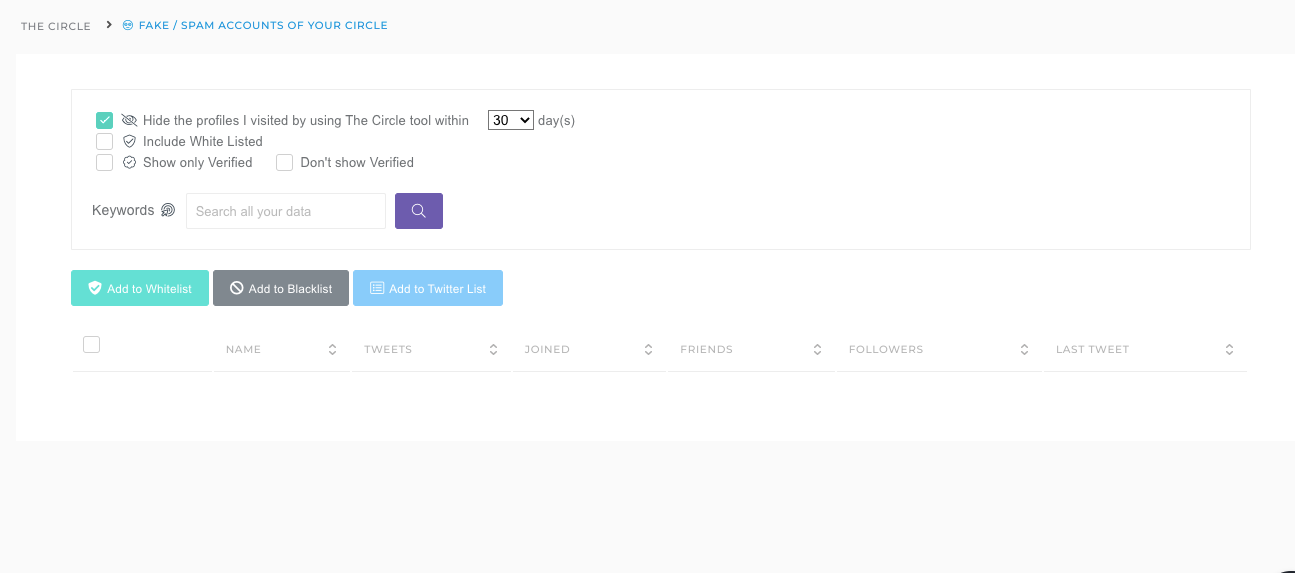
Task: Click the verified badge icon beside Show only Verified
Action: tap(129, 162)
